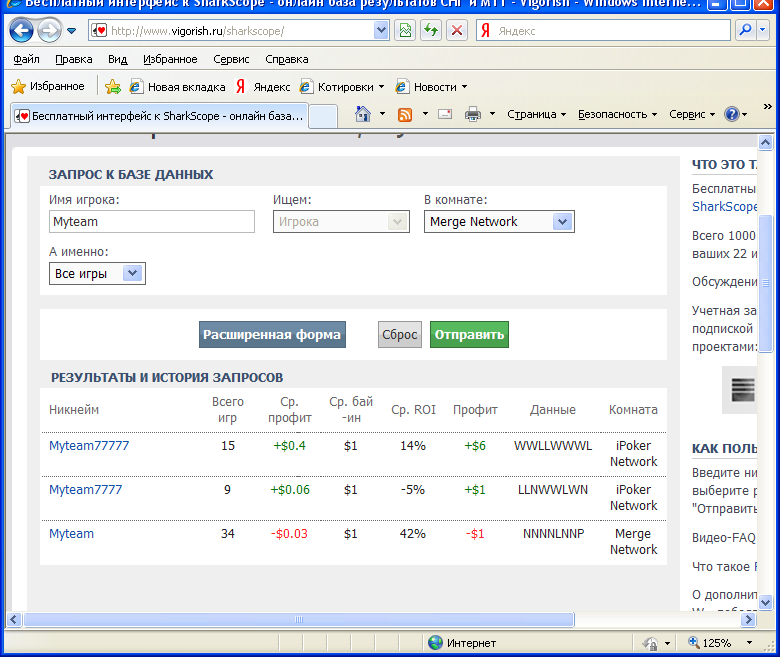This screenshot has width=780, height=657.
Task: Click the Имя игрока text field
Action: 152,221
